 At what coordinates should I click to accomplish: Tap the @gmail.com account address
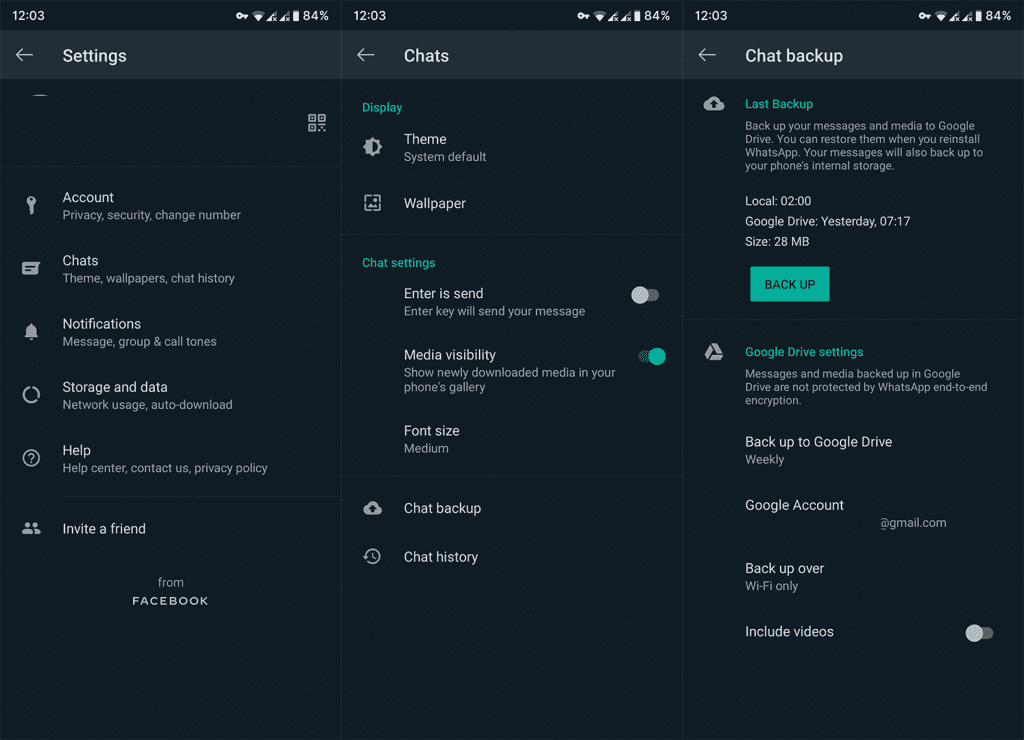pos(913,523)
